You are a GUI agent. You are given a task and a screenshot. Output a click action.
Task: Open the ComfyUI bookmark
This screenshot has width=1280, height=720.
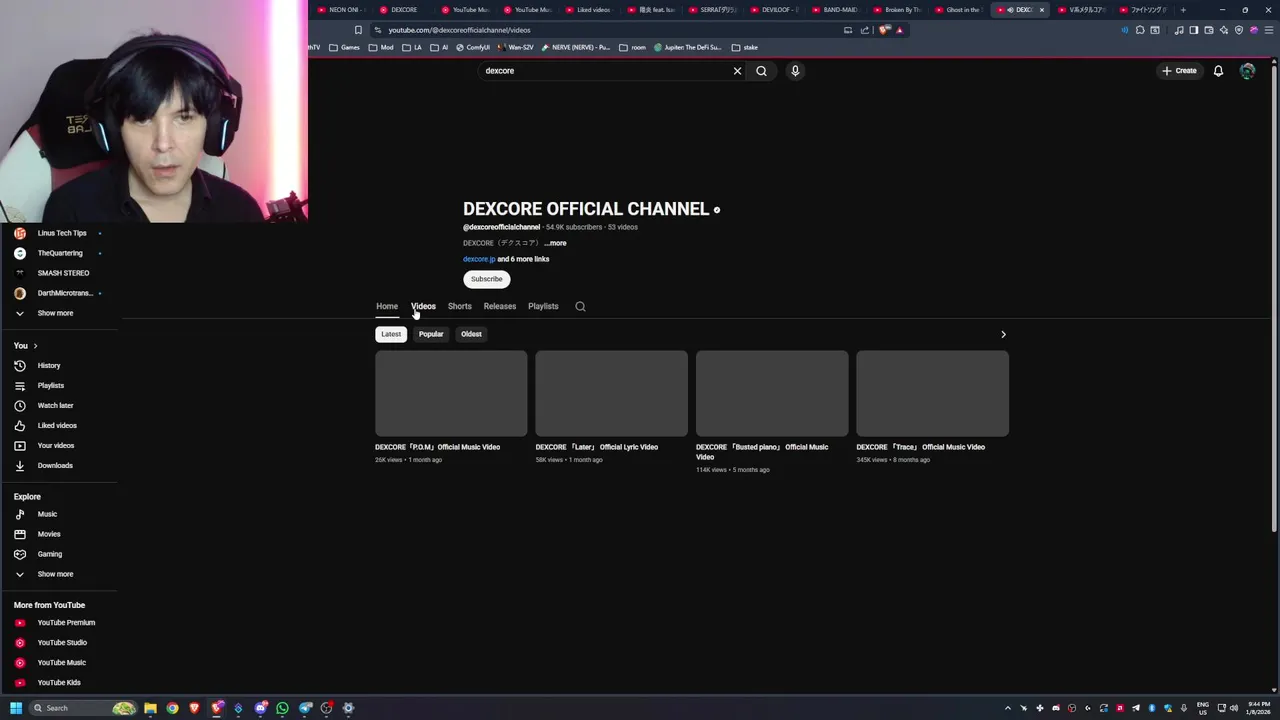(473, 47)
